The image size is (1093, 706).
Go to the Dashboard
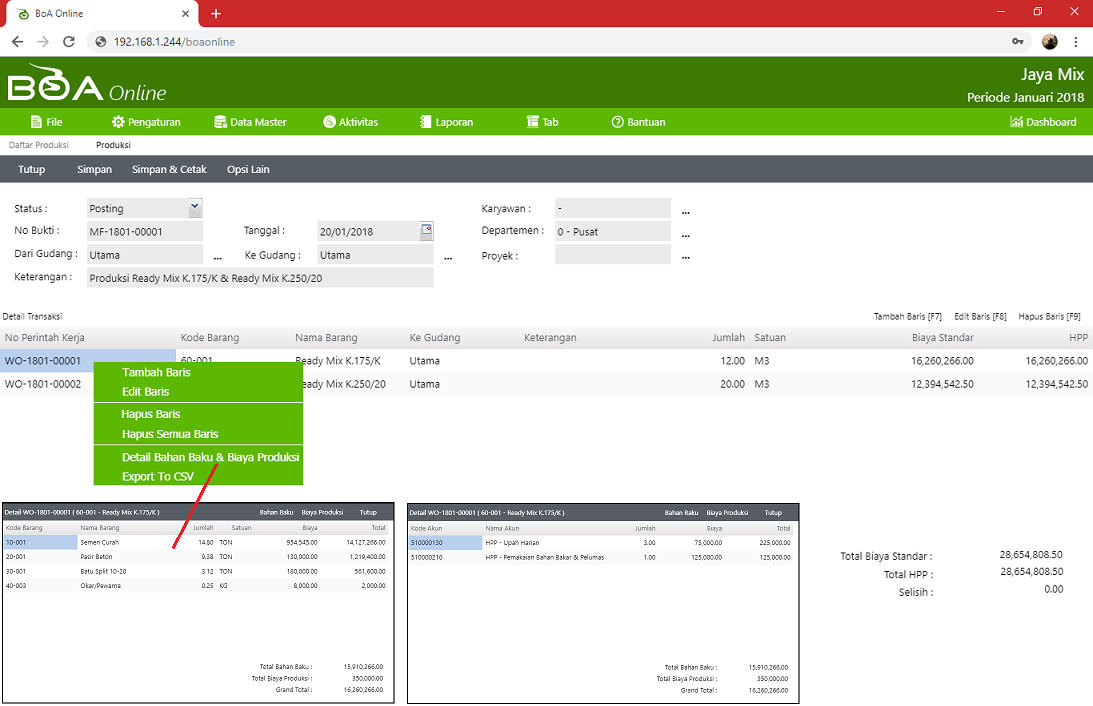(x=1043, y=122)
